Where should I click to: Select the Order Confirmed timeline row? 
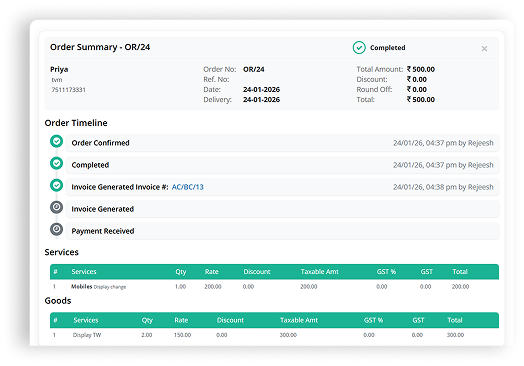[282, 143]
